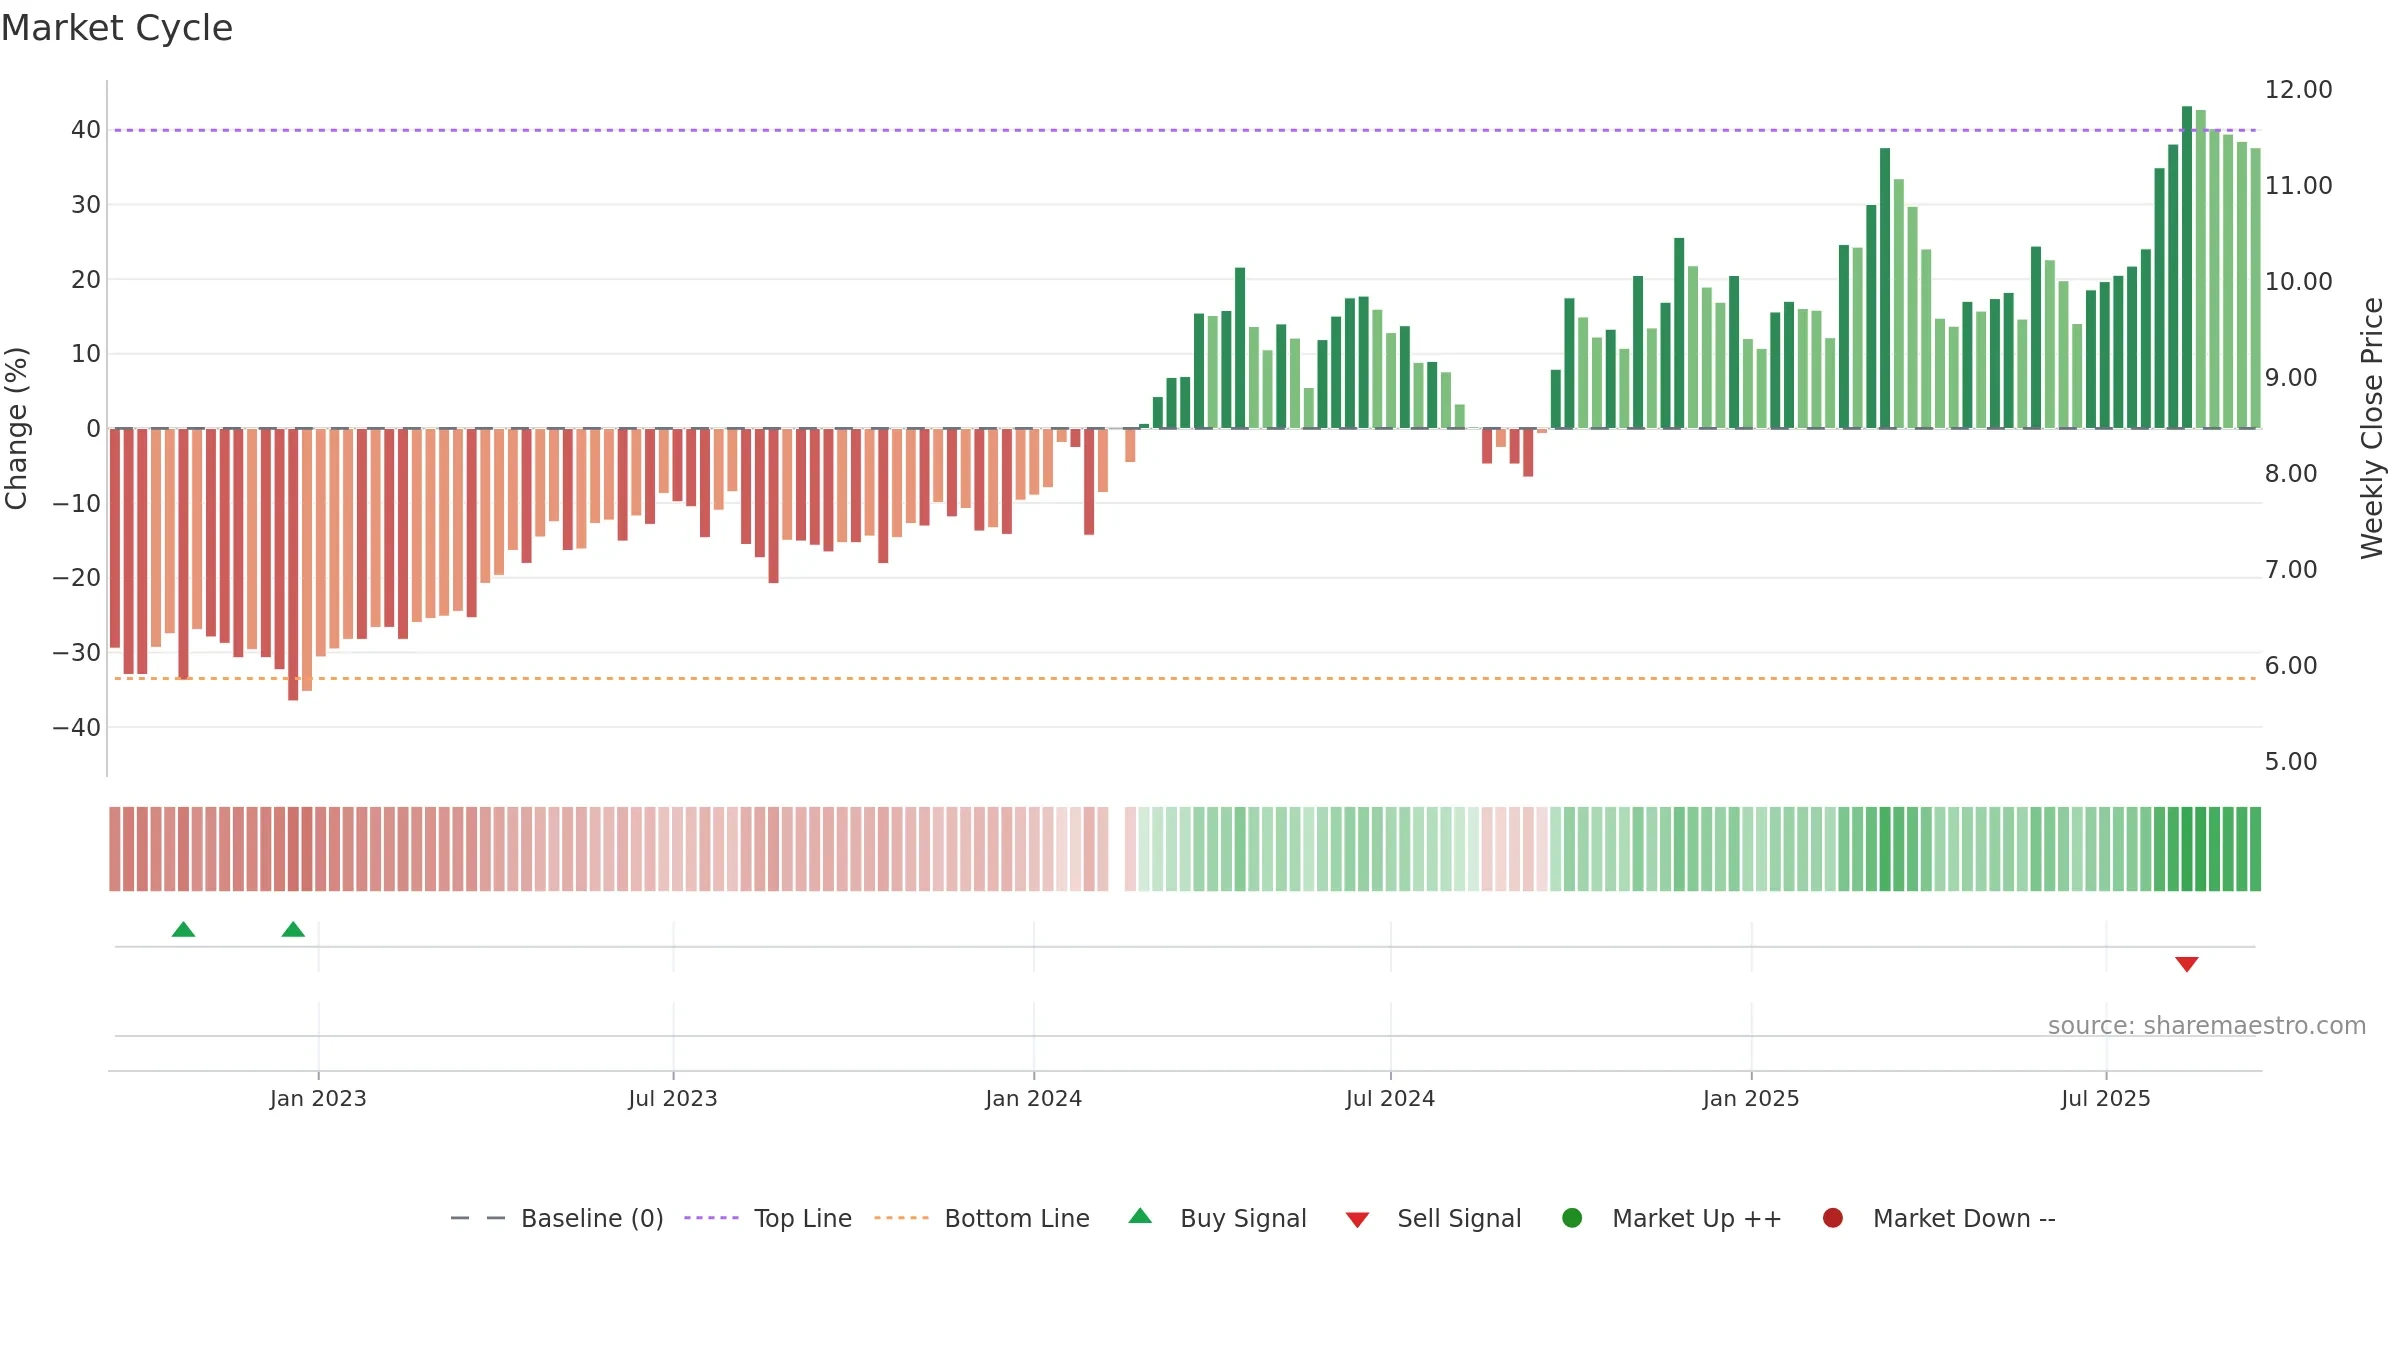Click the Jan 2025 x-axis label
The image size is (2400, 1350).
(1751, 1099)
